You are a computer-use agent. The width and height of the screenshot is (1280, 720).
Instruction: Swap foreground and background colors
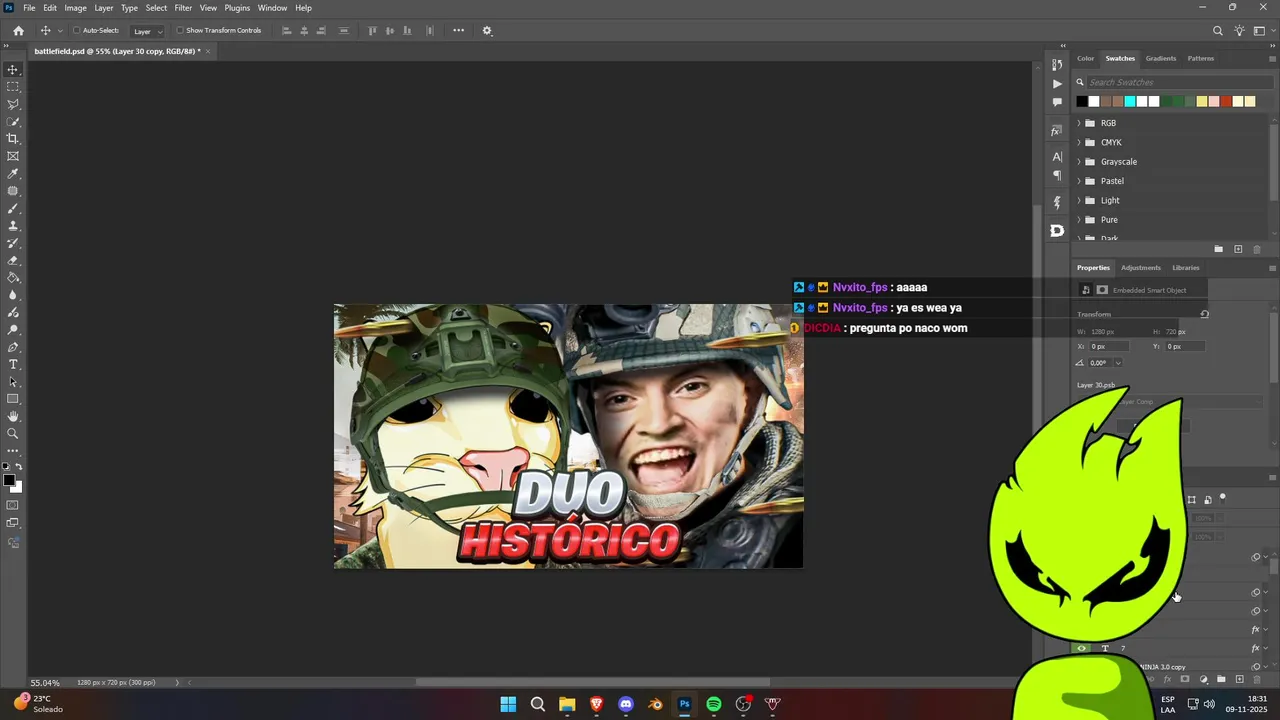tap(19, 467)
